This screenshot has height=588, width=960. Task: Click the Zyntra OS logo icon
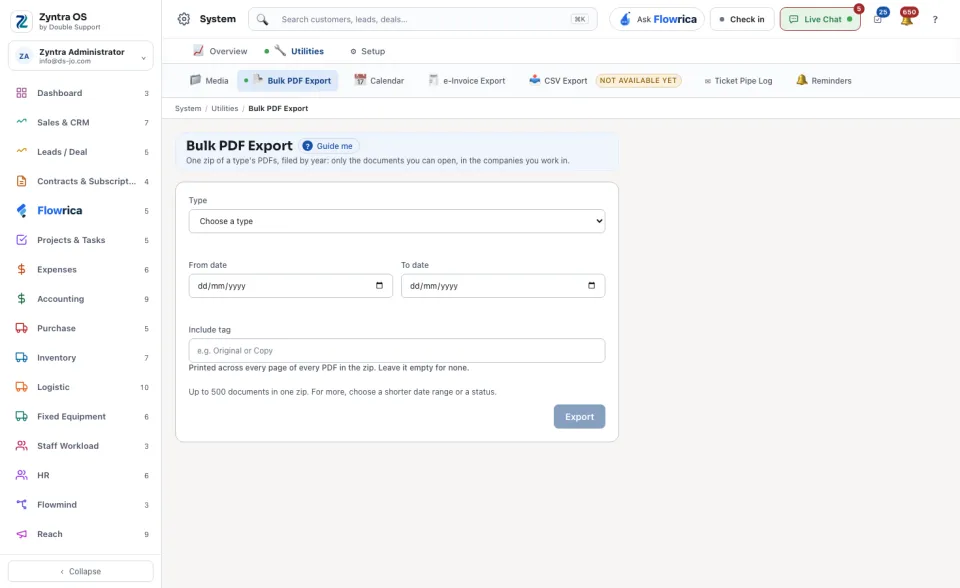point(21,21)
